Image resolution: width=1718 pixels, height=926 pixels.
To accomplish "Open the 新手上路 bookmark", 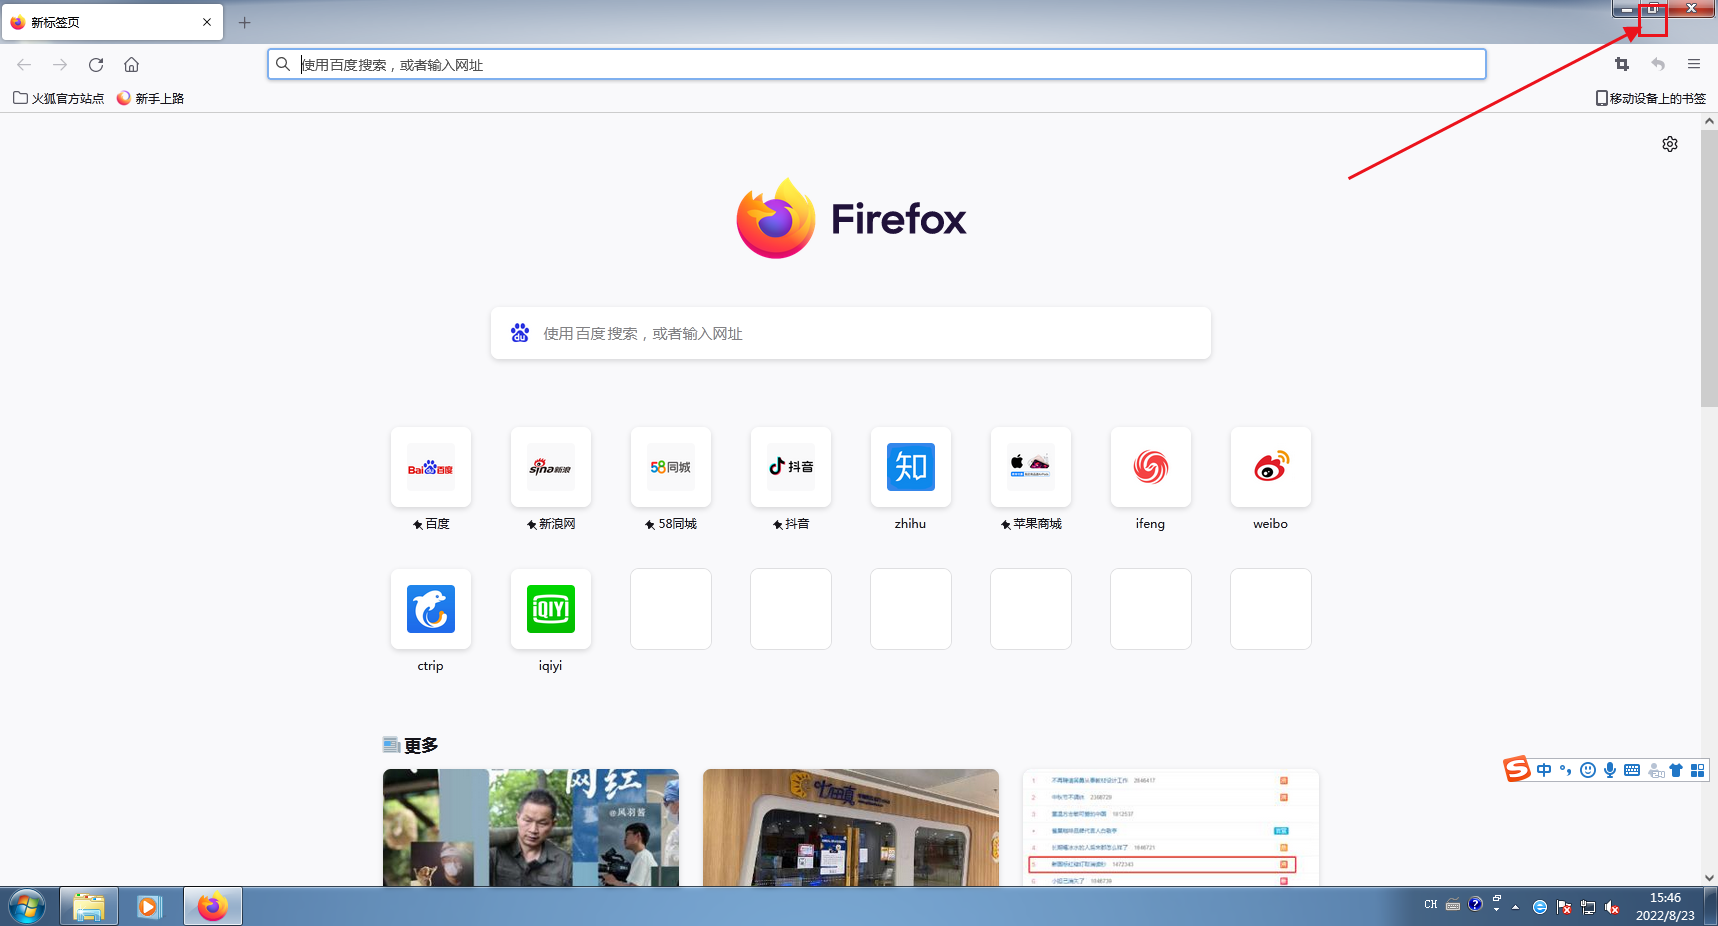I will (150, 98).
